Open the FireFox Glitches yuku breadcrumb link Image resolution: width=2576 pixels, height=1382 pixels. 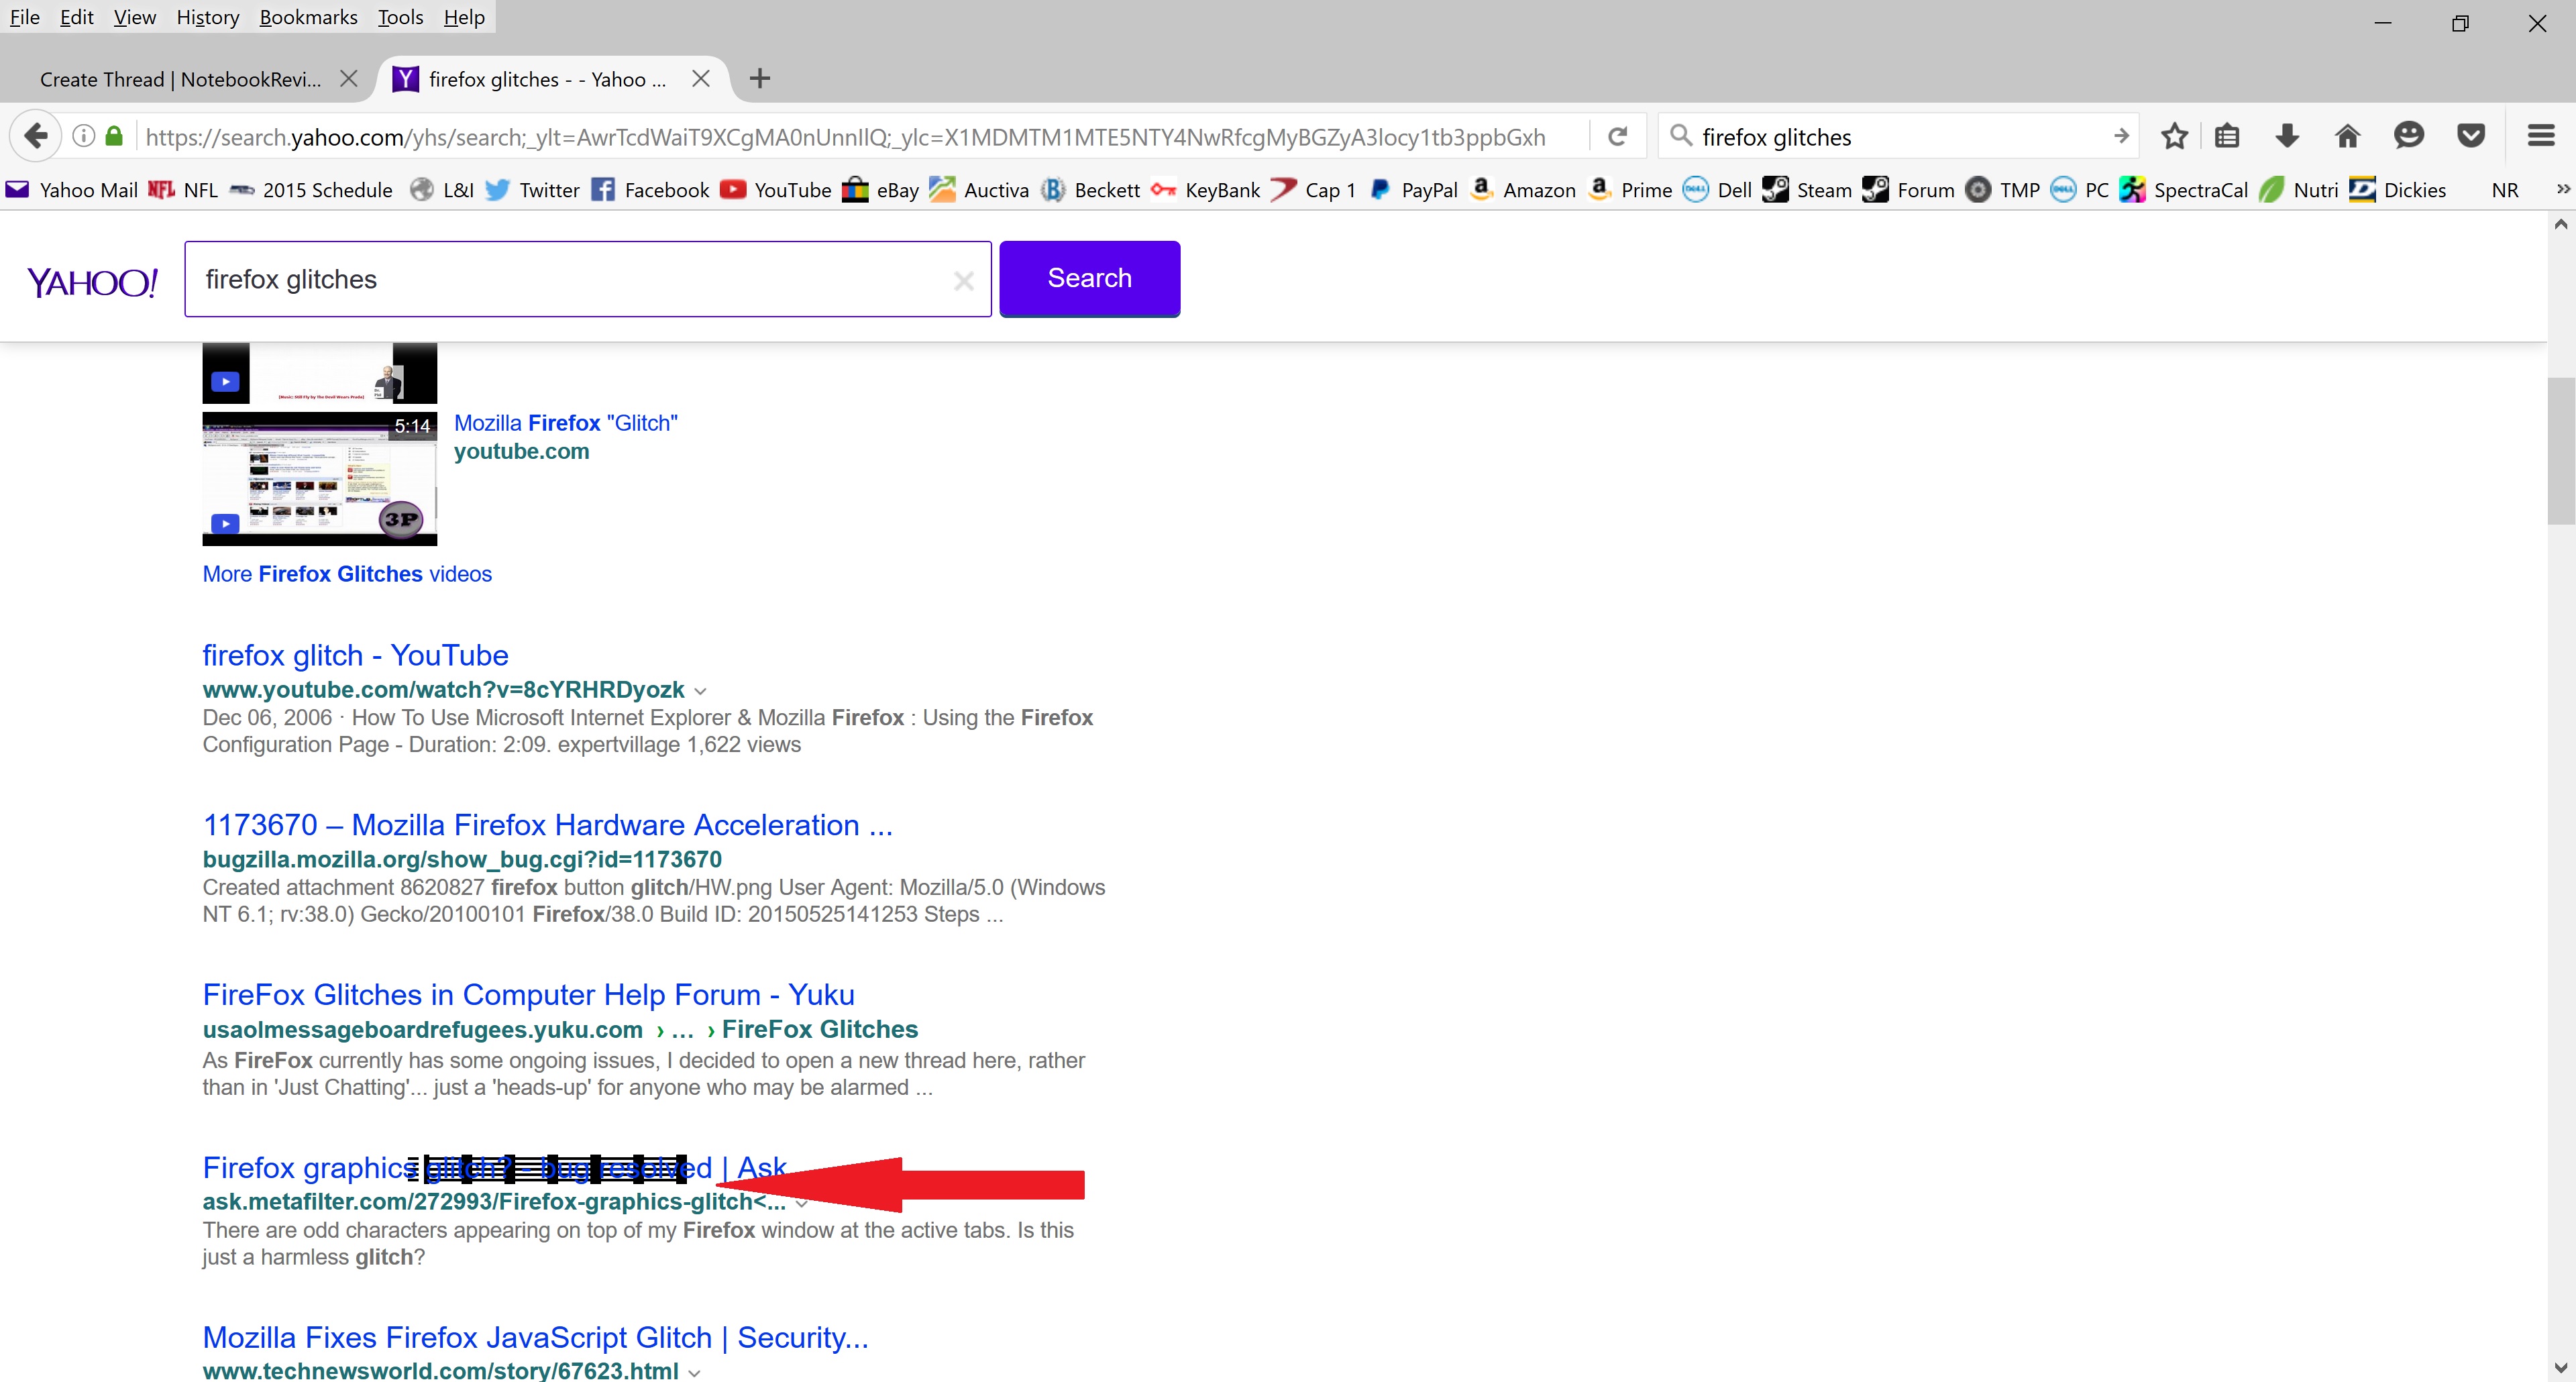819,1029
